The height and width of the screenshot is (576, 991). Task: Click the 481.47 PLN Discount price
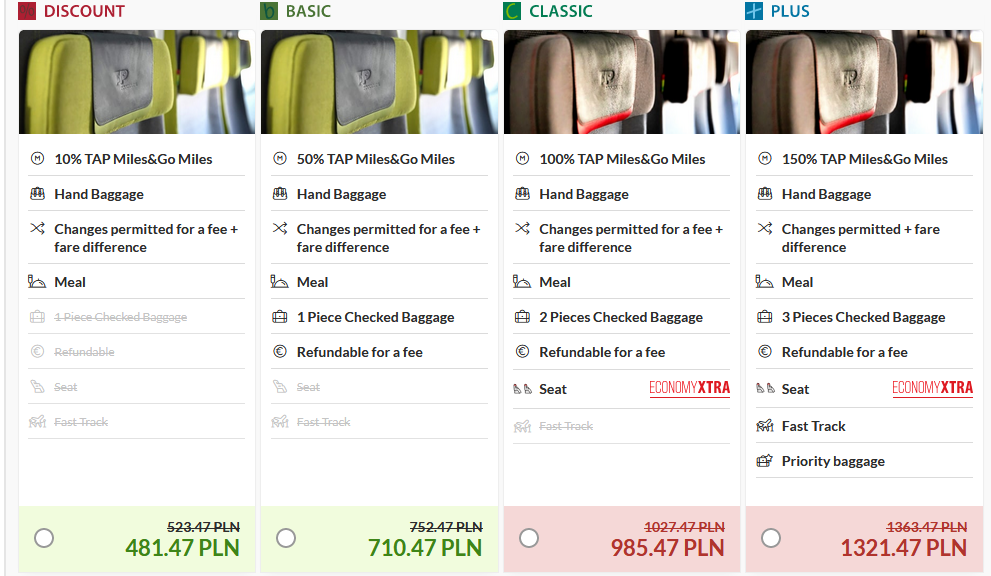[183, 548]
